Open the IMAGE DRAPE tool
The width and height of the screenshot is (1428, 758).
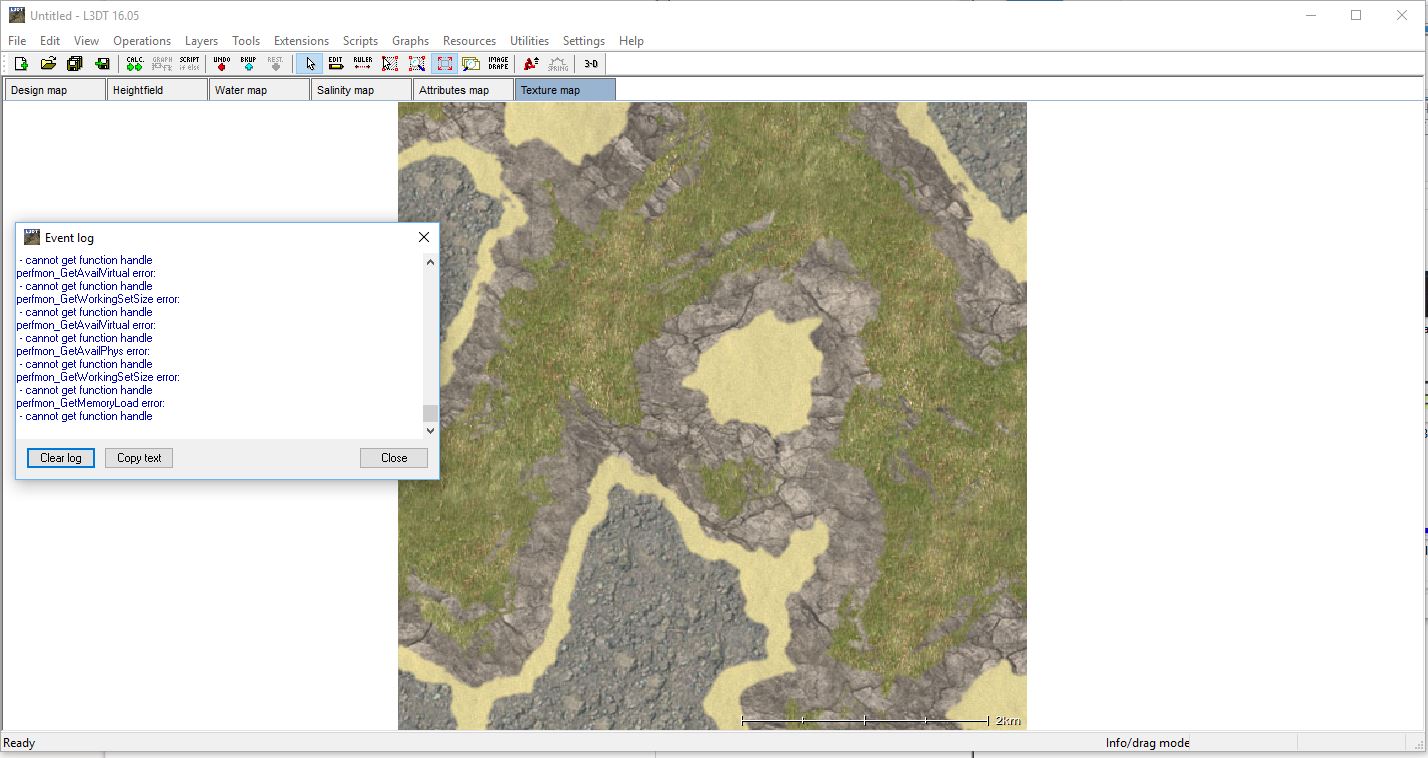click(x=498, y=63)
